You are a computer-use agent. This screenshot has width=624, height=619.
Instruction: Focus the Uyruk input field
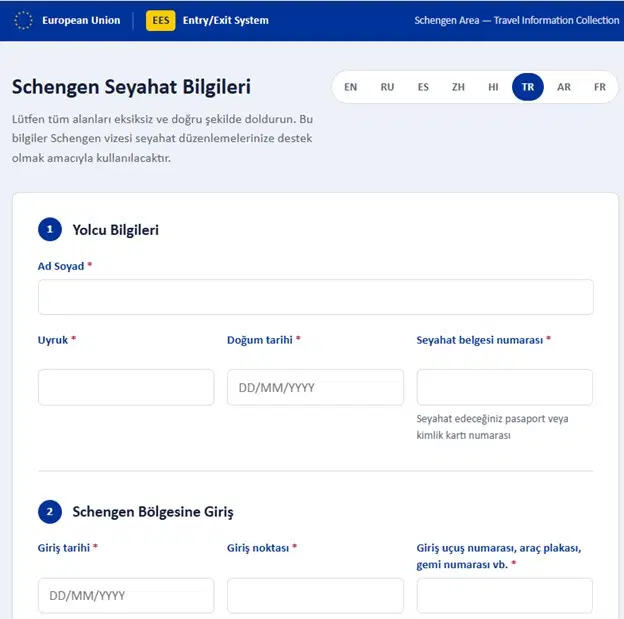coord(126,387)
